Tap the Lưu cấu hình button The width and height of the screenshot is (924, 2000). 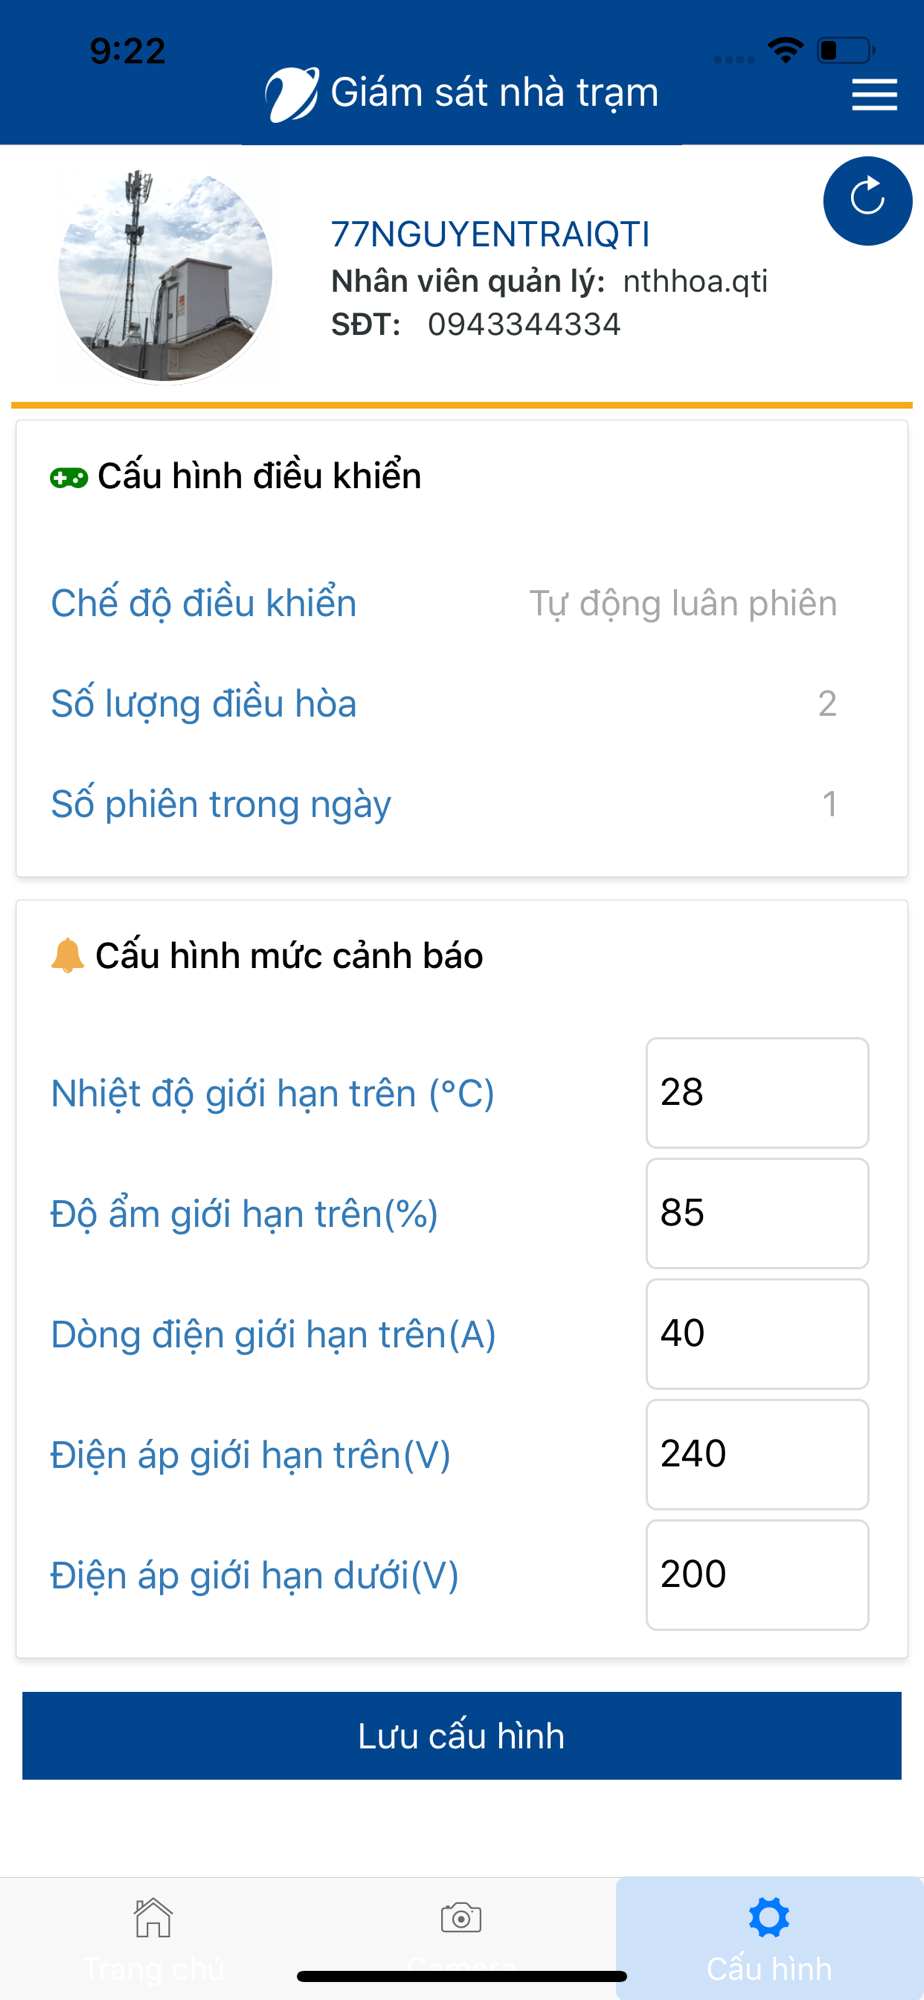tap(462, 1736)
